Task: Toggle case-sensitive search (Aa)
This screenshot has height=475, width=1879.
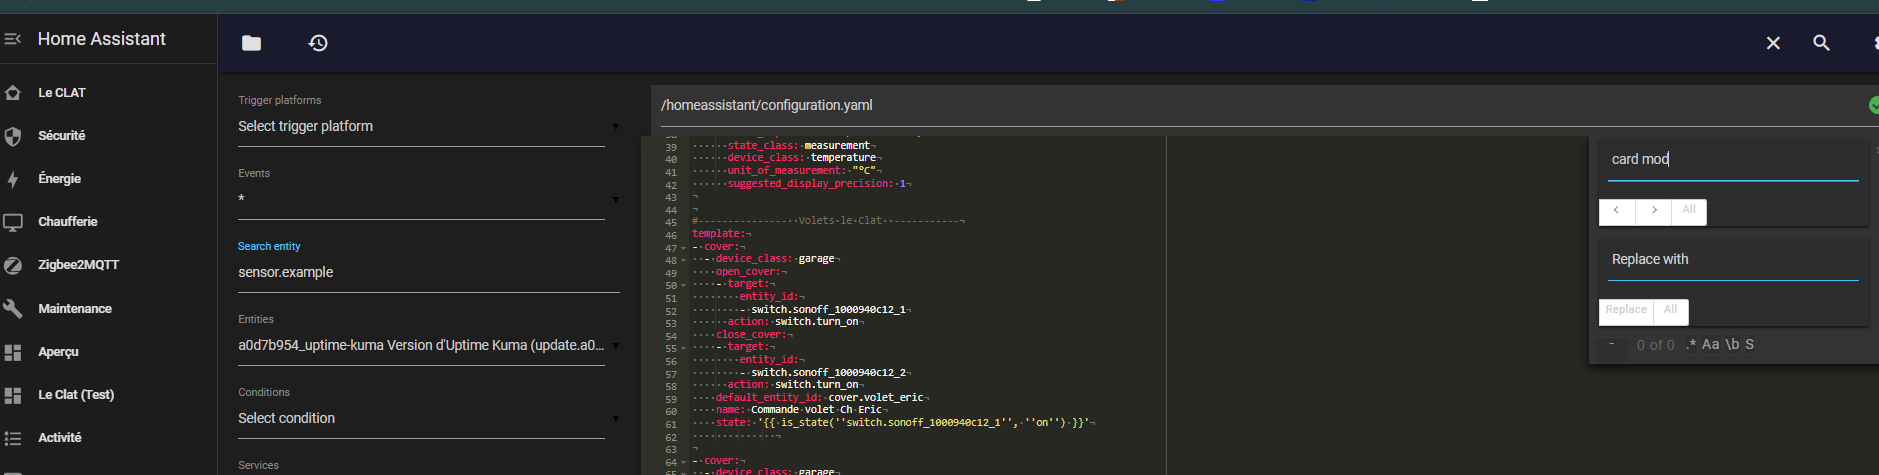Action: coord(1711,344)
